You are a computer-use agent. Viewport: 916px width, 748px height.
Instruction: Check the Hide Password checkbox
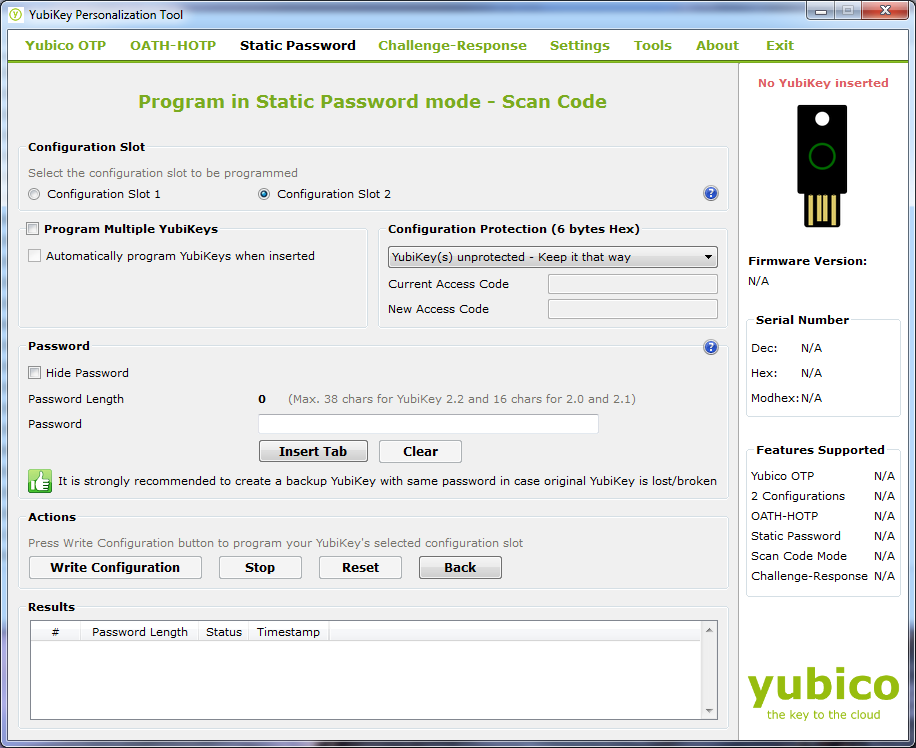coord(34,373)
